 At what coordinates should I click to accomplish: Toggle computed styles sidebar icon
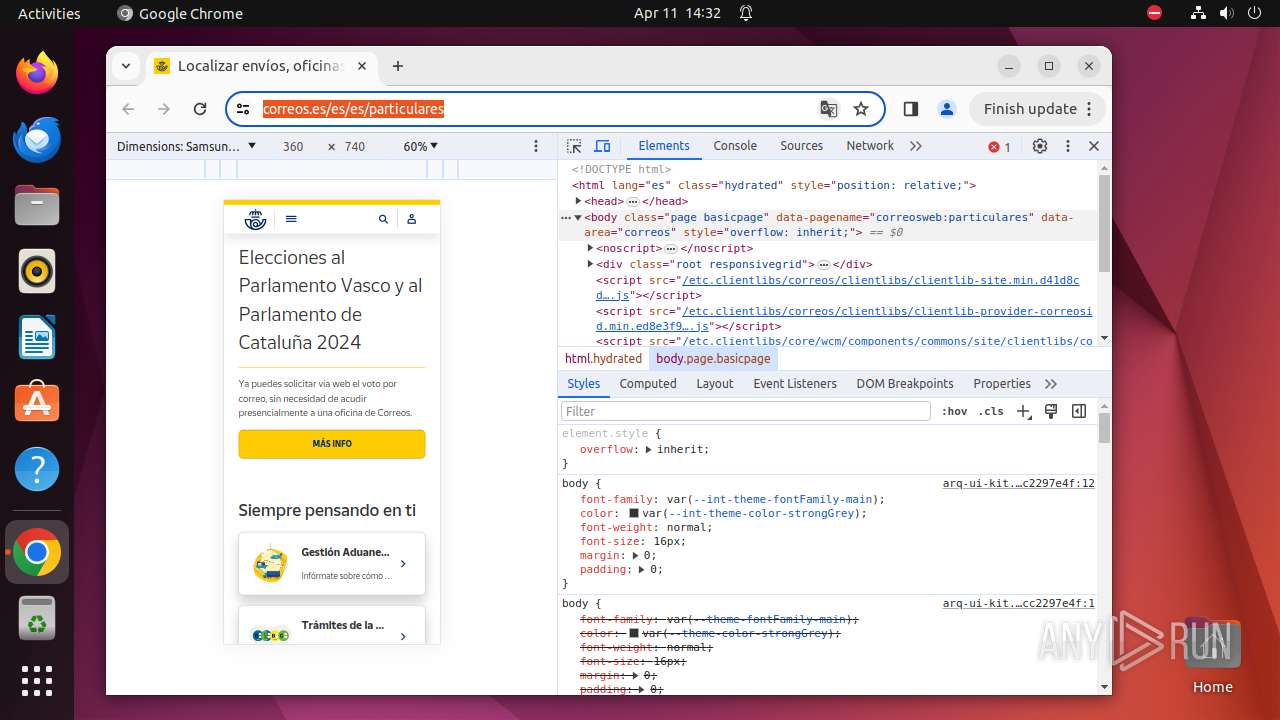[1079, 411]
